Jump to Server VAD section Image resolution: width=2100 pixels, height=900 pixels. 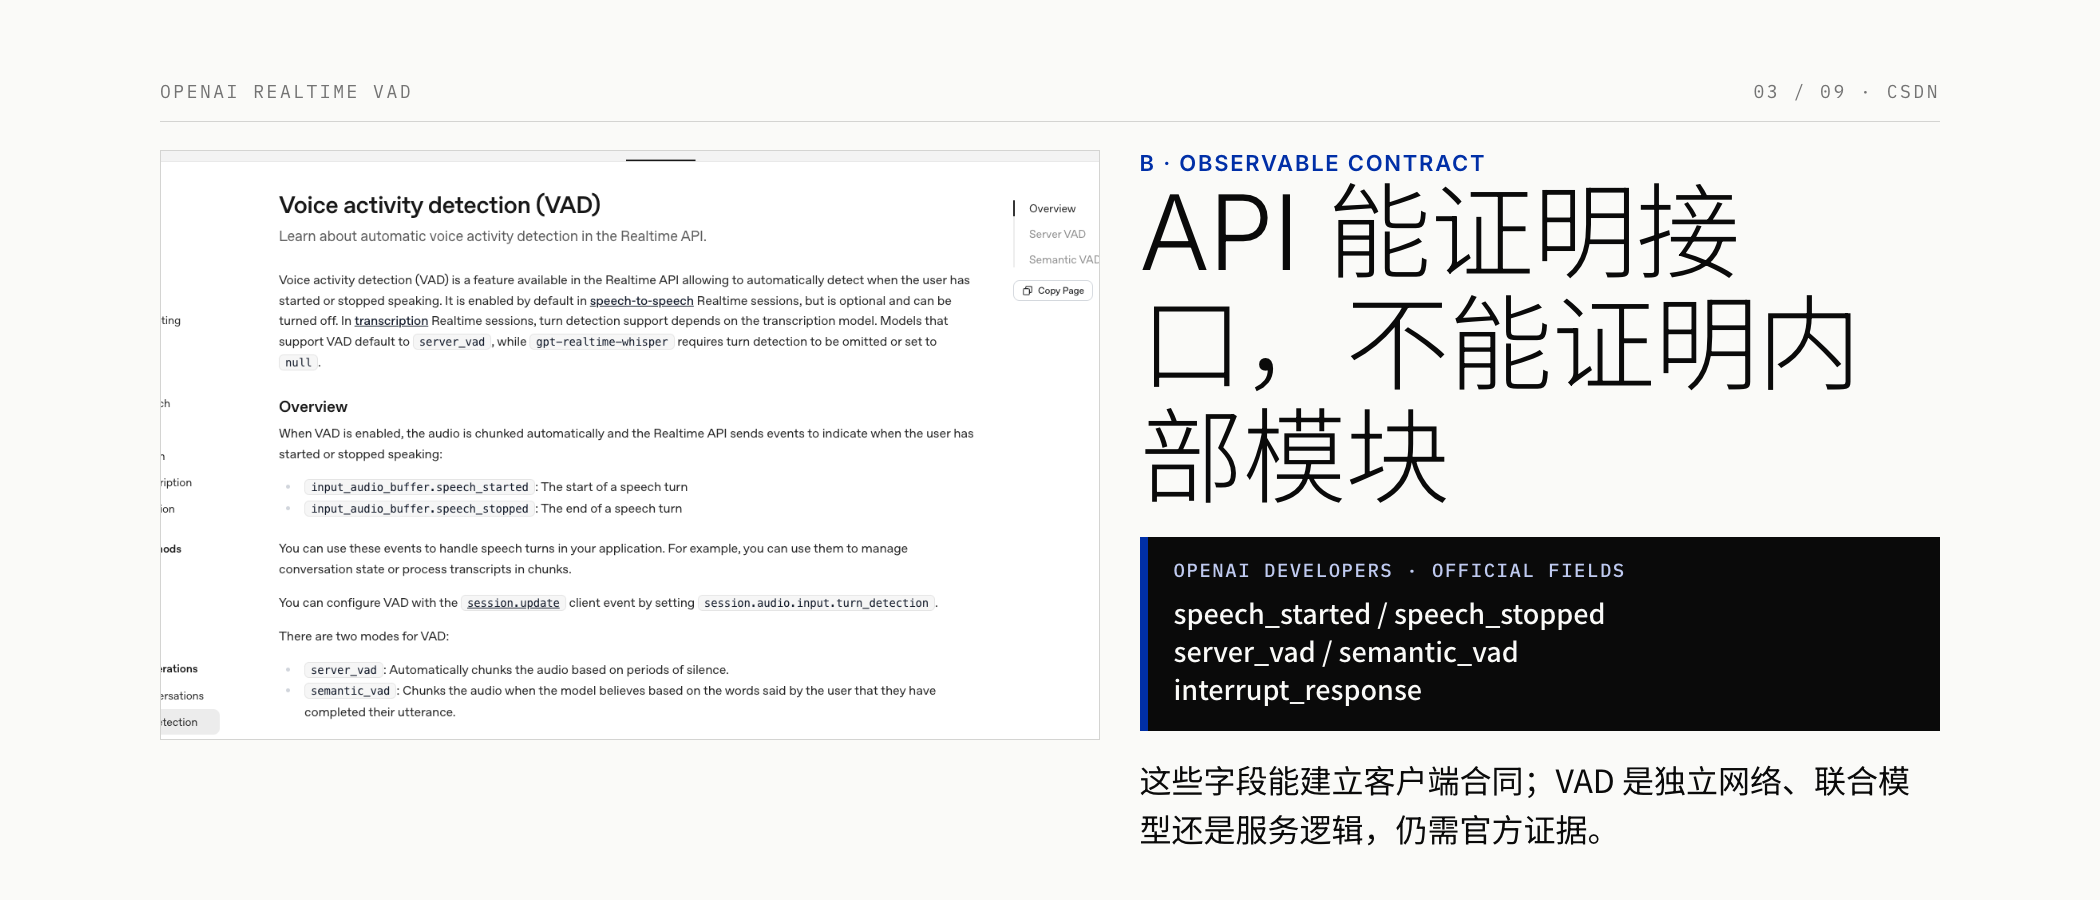click(x=1057, y=234)
